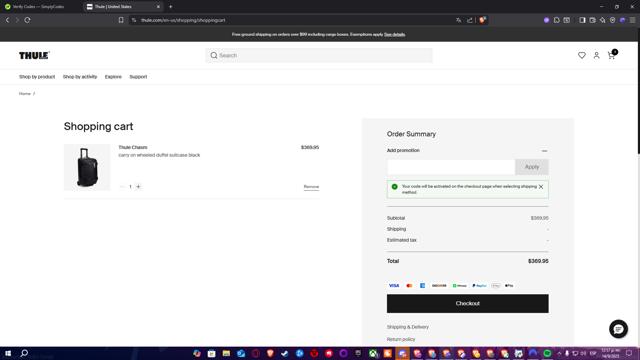This screenshot has width=640, height=360.
Task: Open the Xbox taskbar icon
Action: pos(373,353)
